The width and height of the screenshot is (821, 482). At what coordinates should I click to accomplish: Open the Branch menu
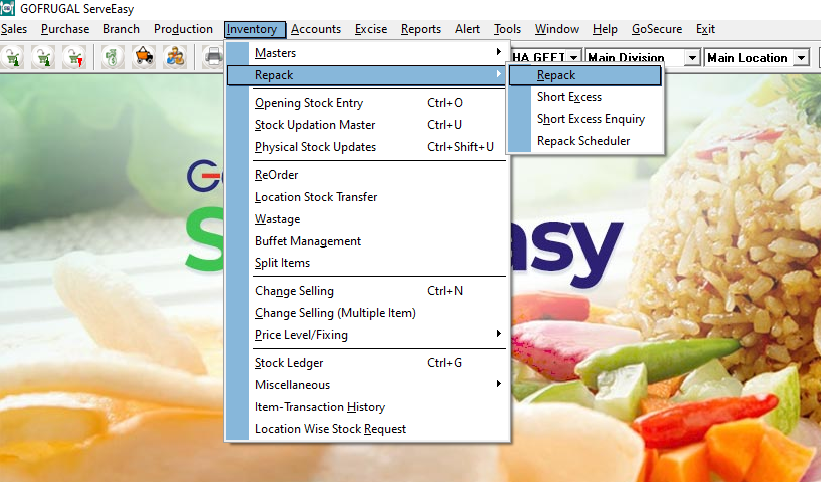121,29
